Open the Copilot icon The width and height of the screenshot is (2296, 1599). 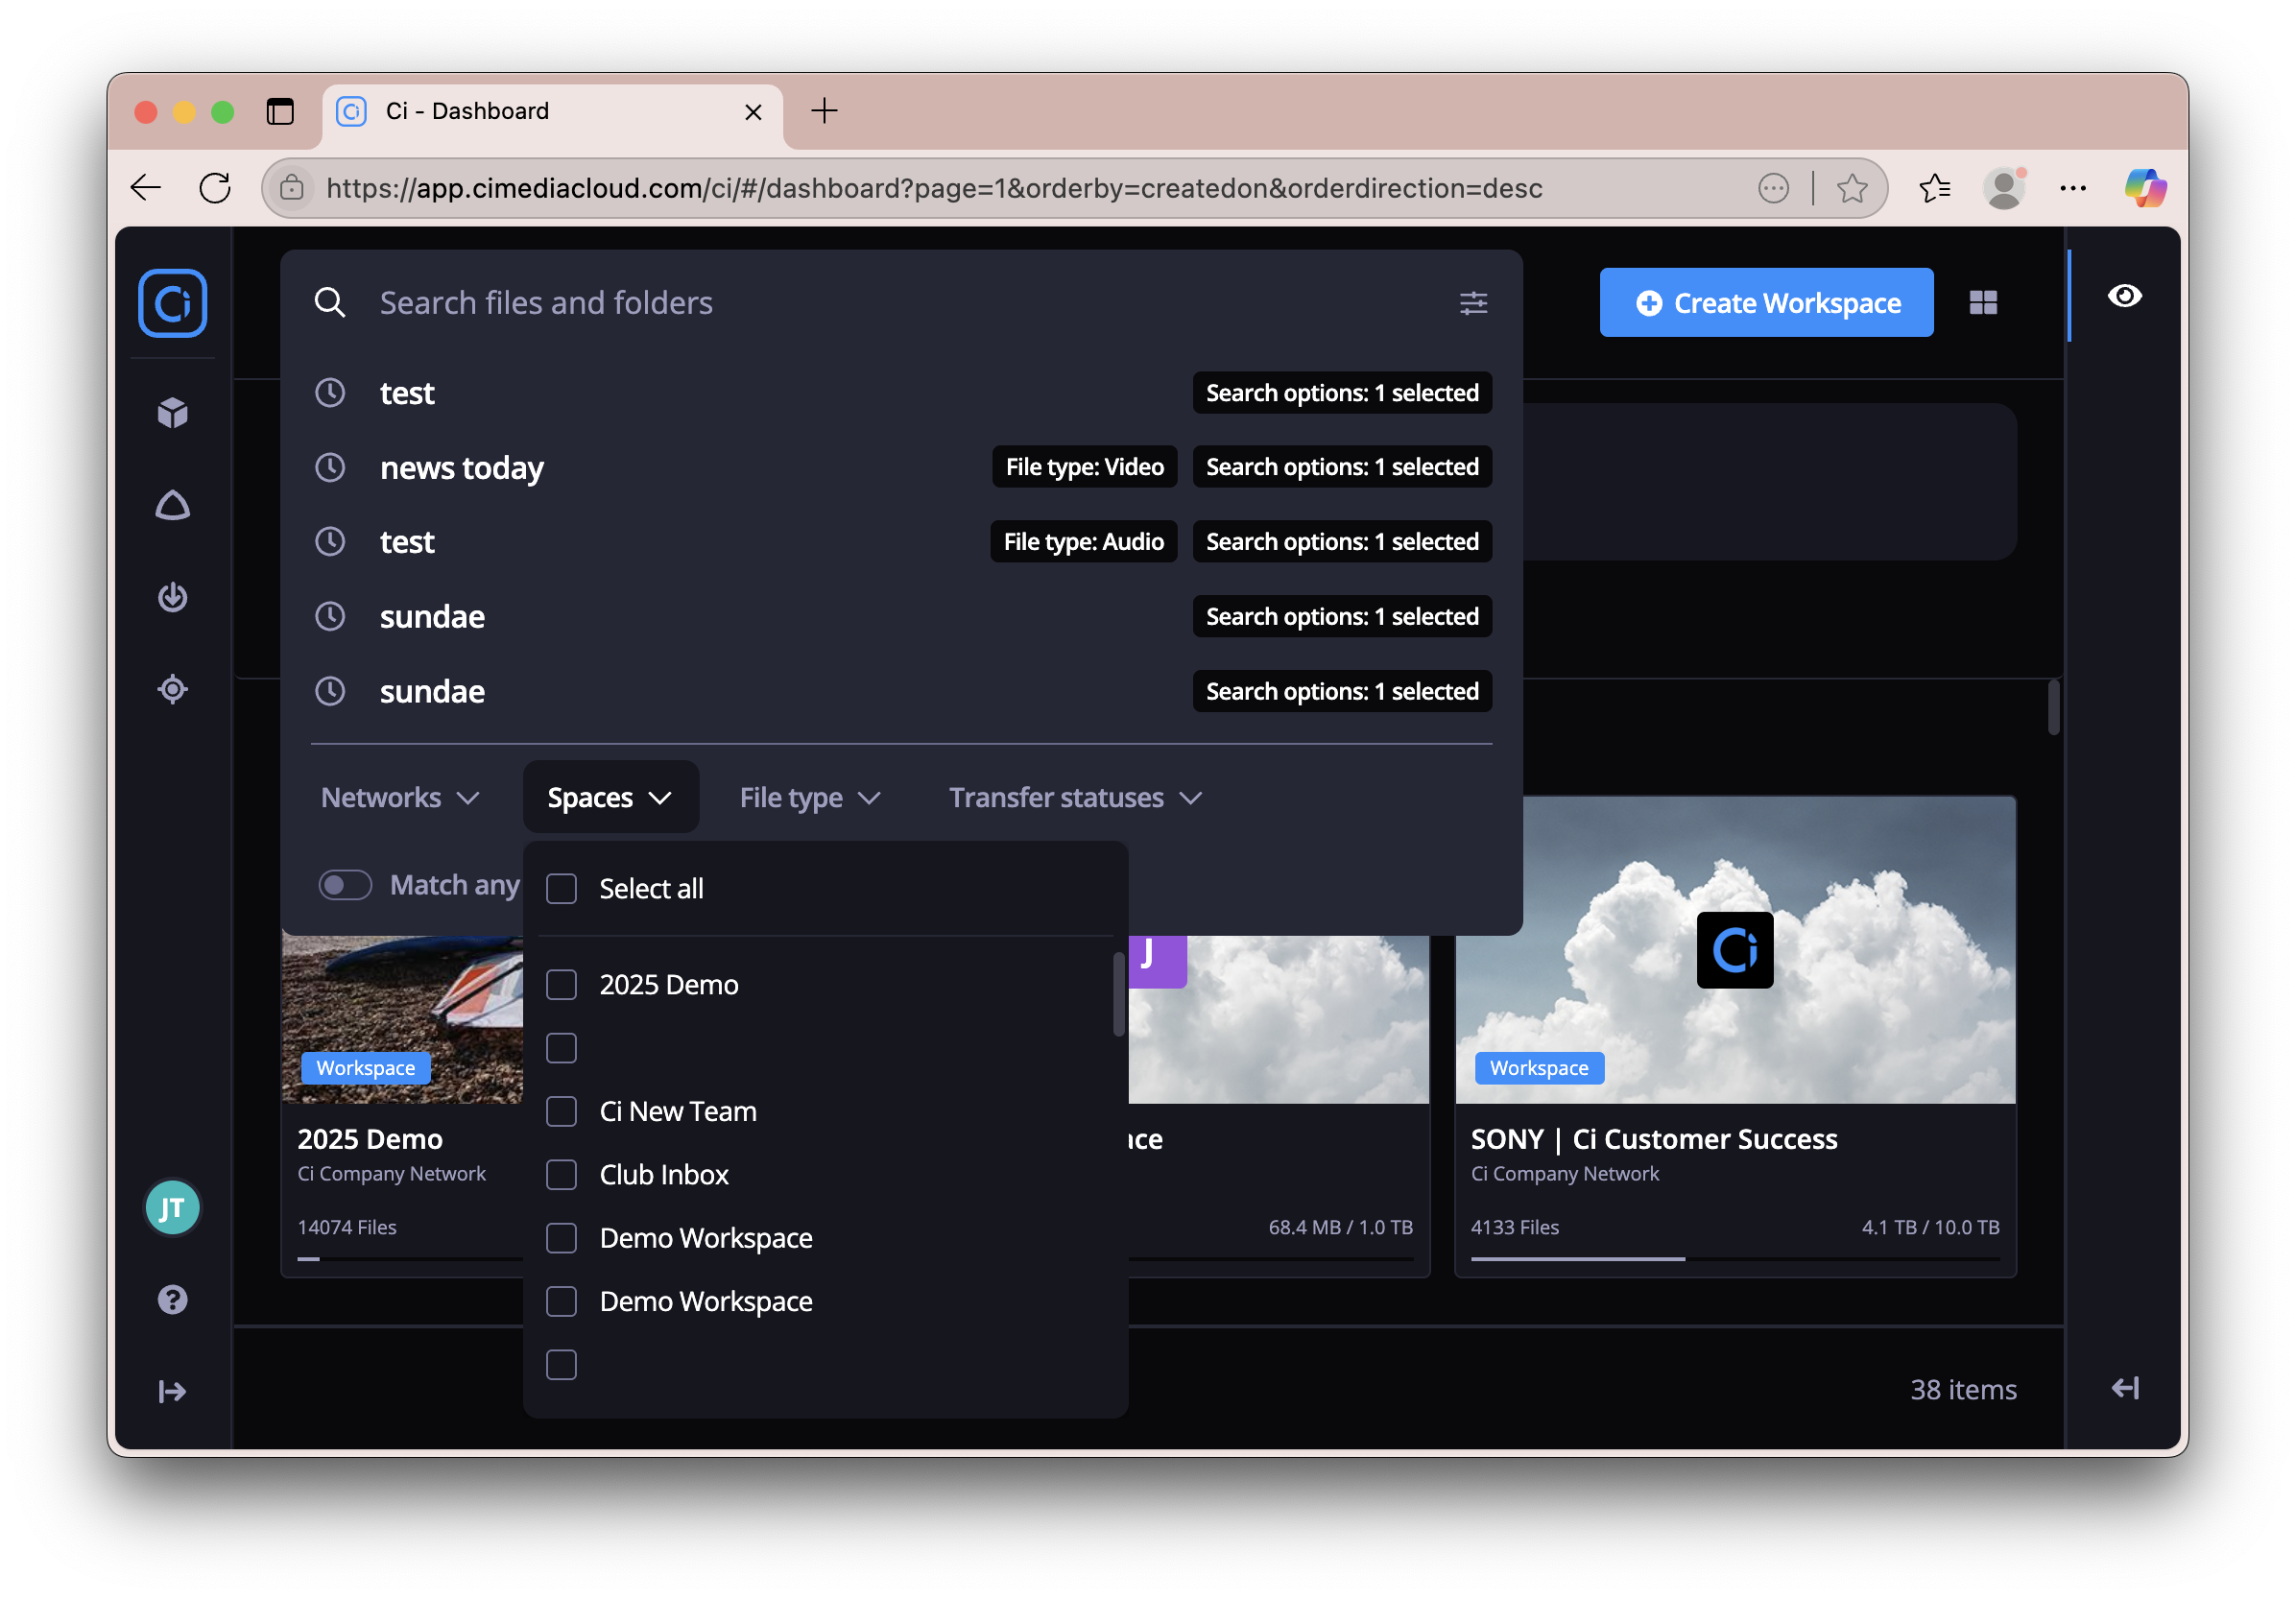(2144, 188)
